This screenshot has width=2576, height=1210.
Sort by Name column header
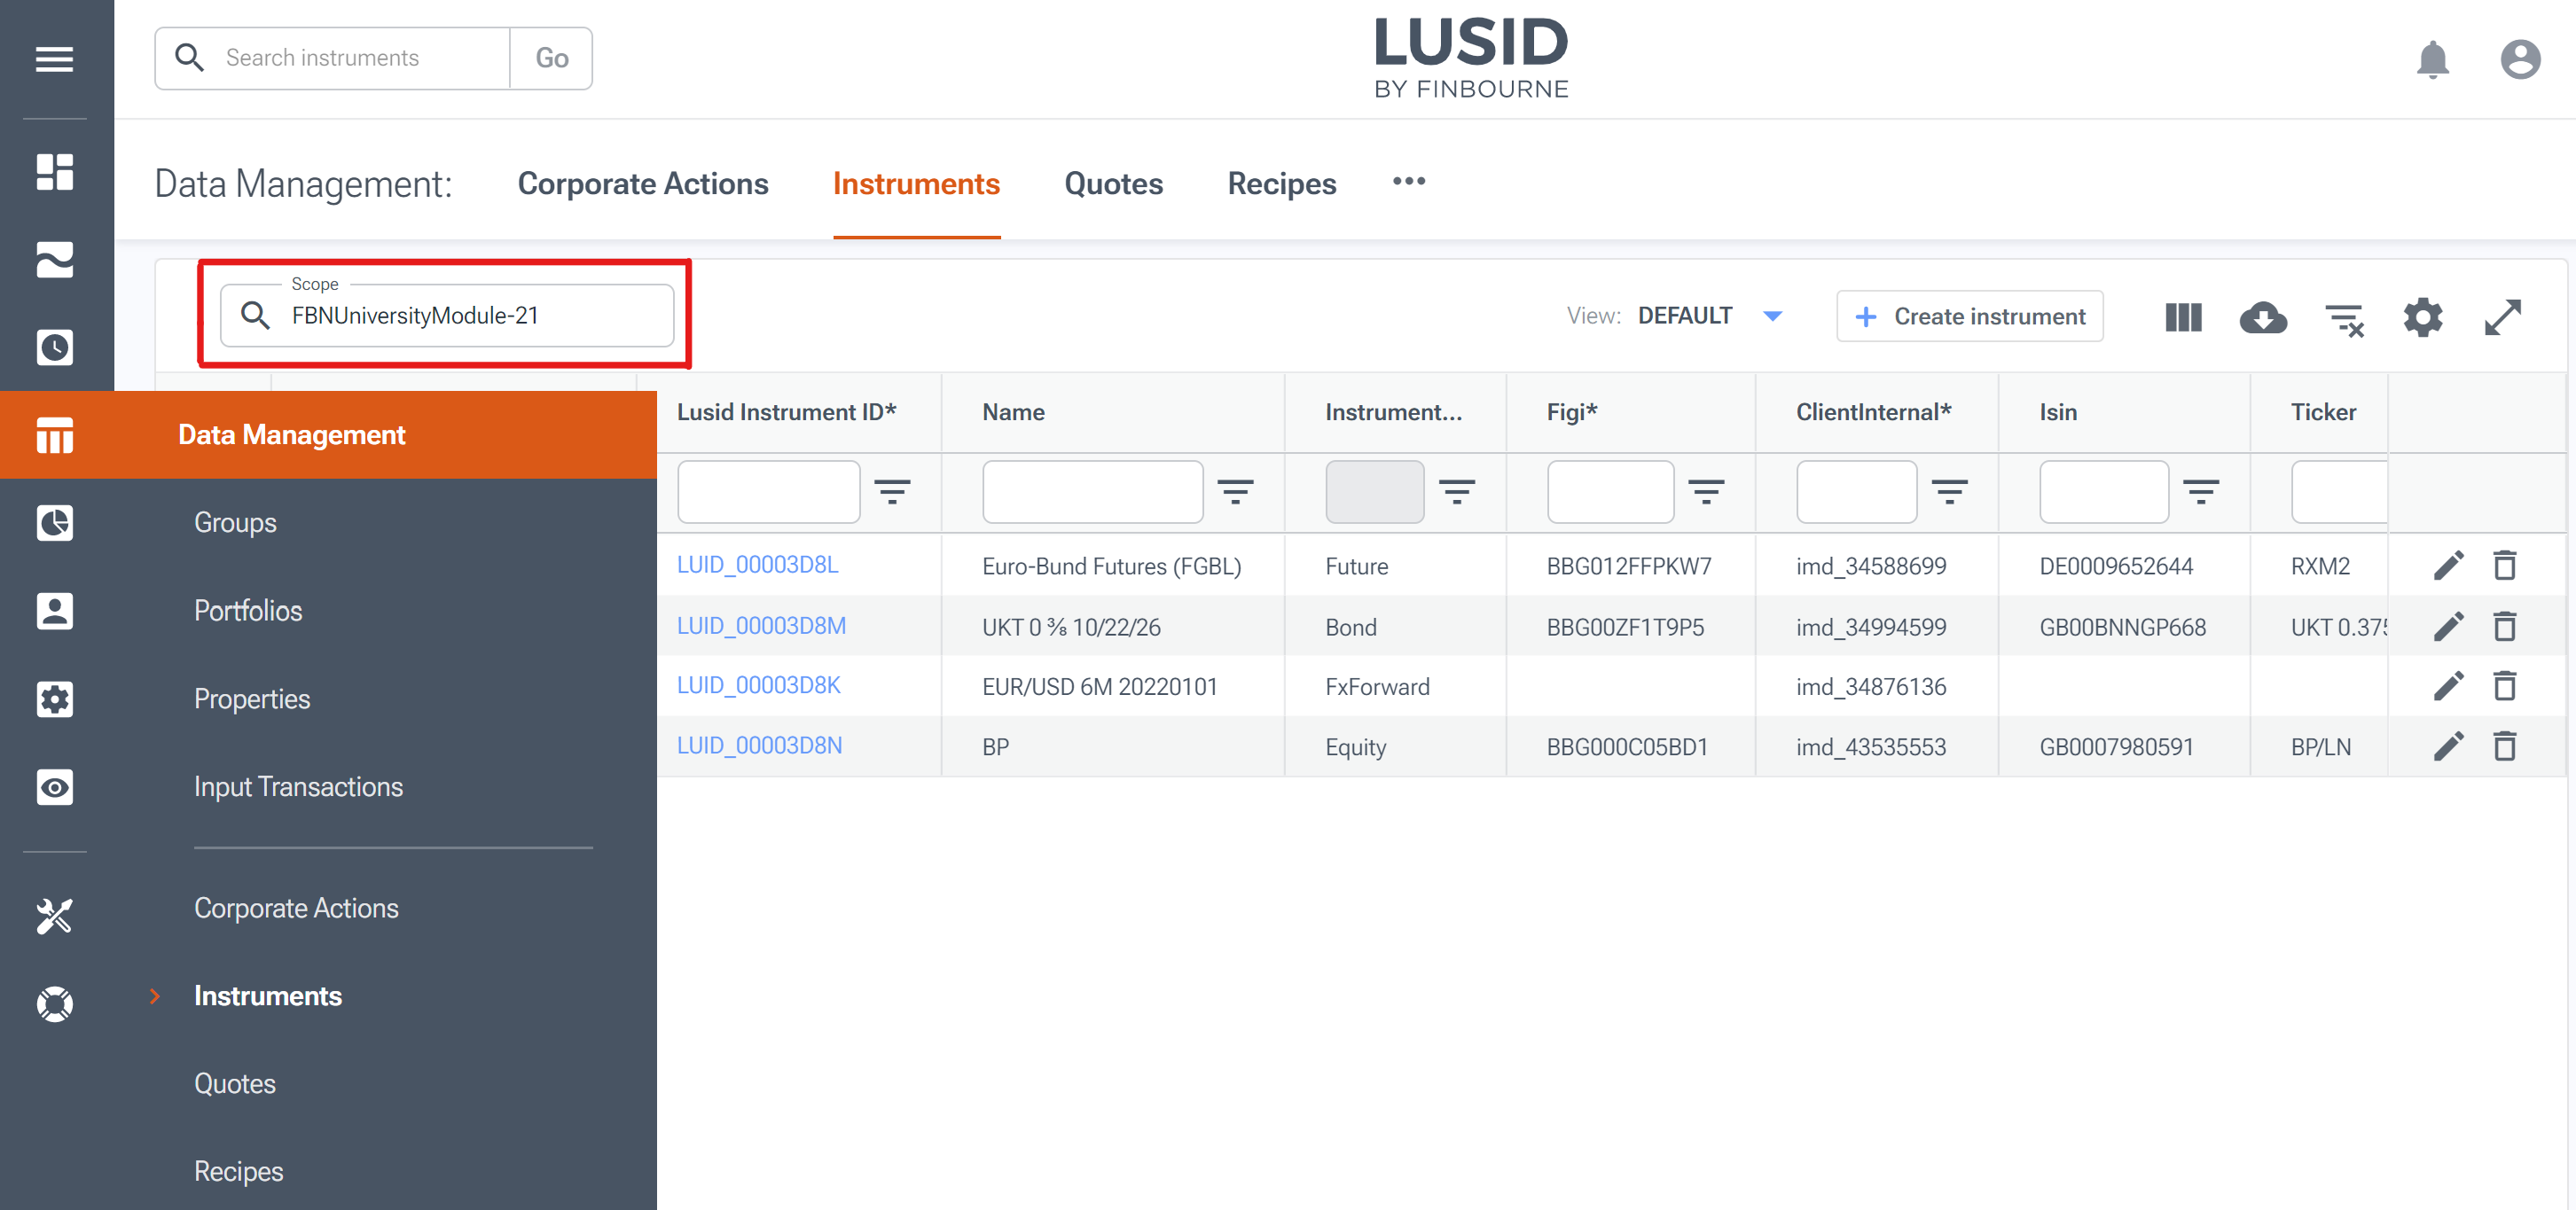tap(1013, 412)
